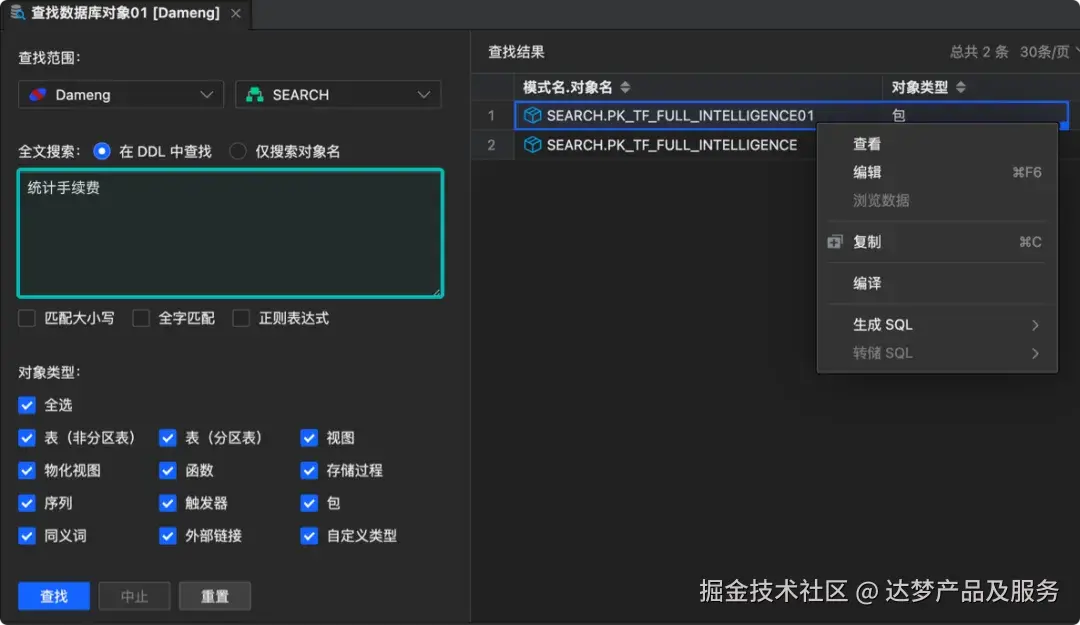Uncheck the 外部链接 checkbox
1080x625 pixels.
[167, 535]
